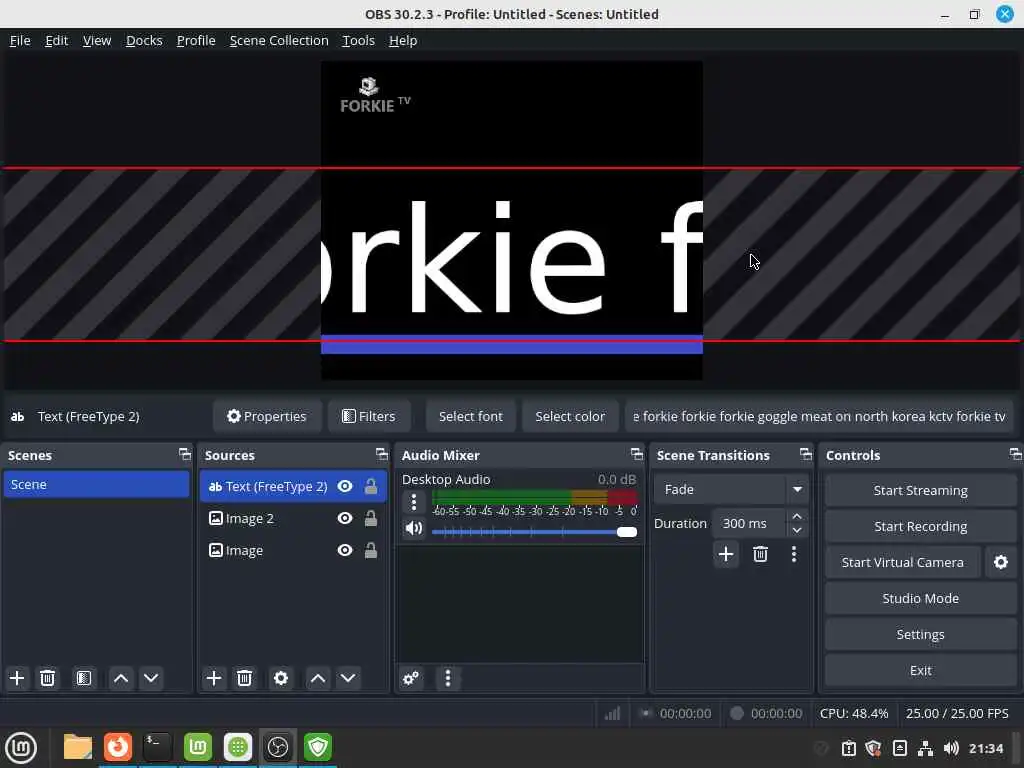1024x768 pixels.
Task: Lock the Image 2 source
Action: click(x=370, y=518)
